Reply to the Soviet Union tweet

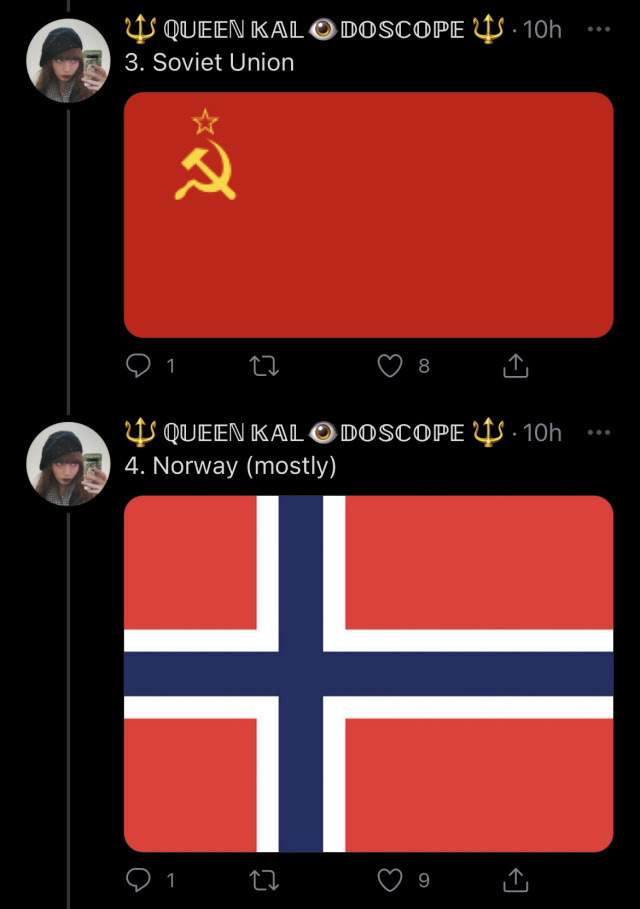pyautogui.click(x=138, y=366)
